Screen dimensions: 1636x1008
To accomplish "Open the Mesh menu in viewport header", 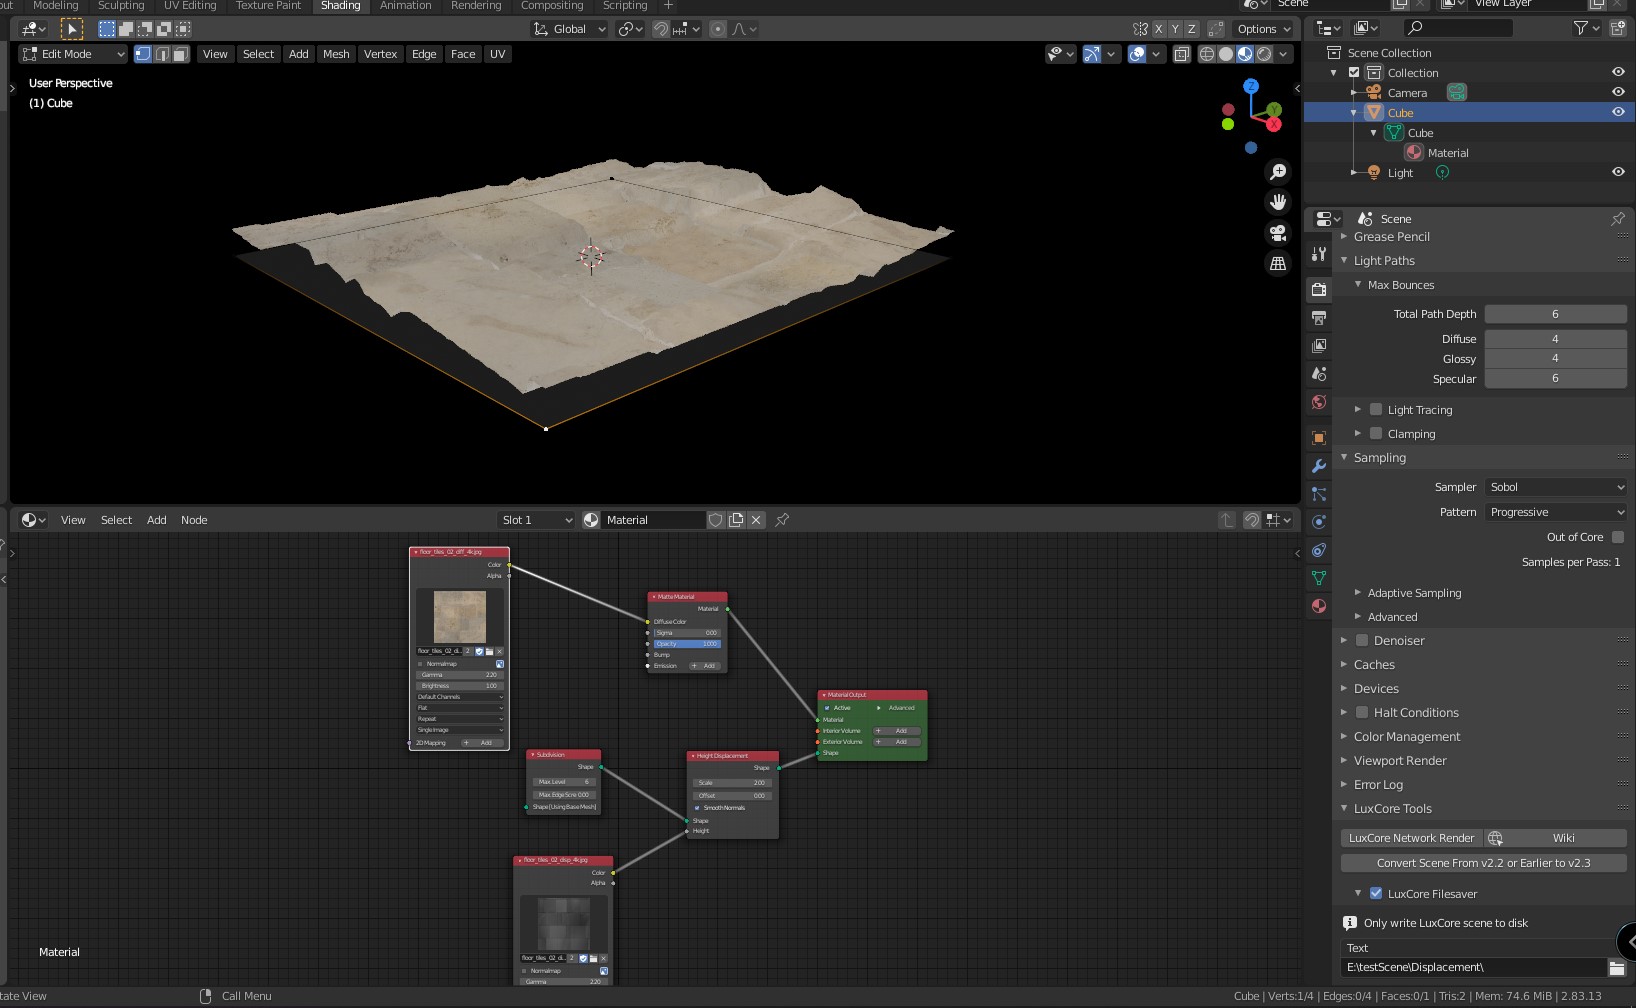I will 336,54.
